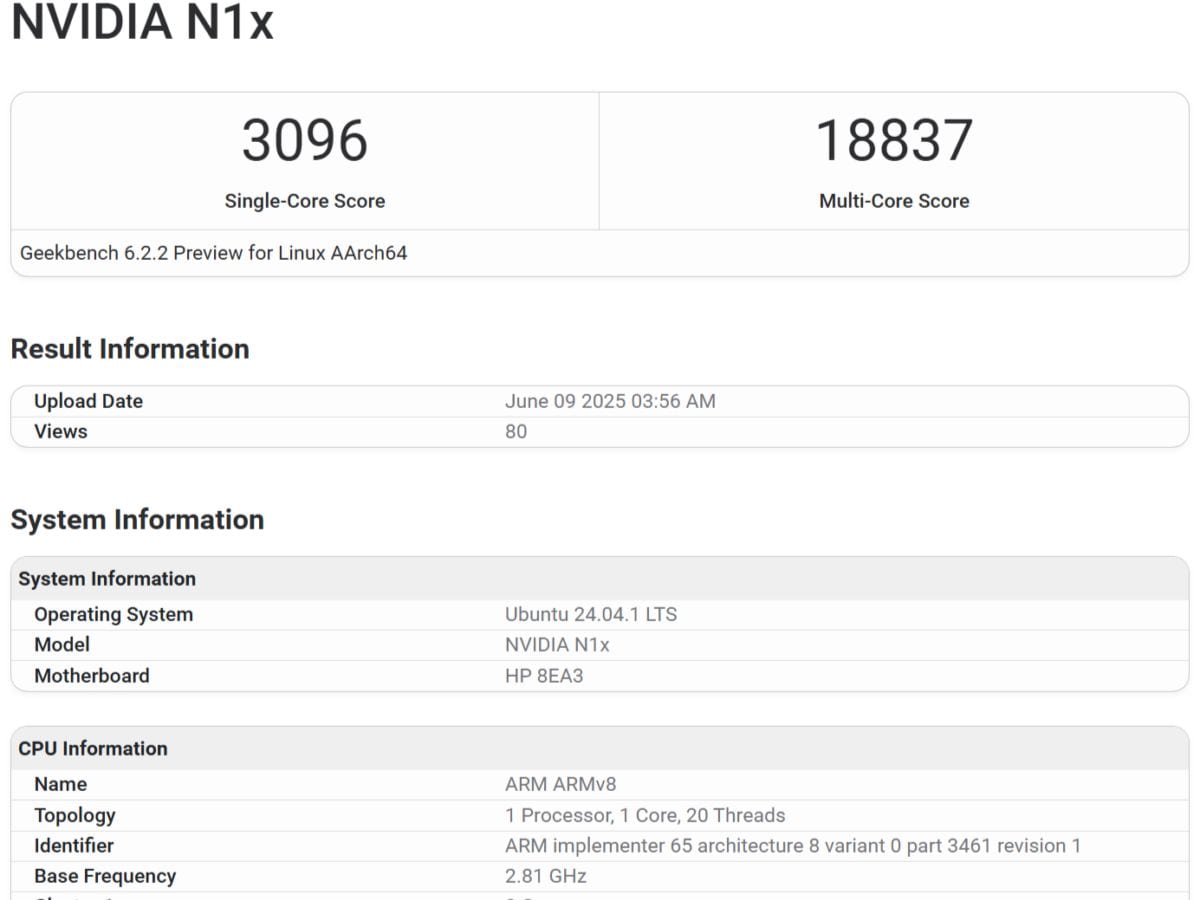Click the System Information table header
This screenshot has width=1200, height=900.
click(107, 579)
